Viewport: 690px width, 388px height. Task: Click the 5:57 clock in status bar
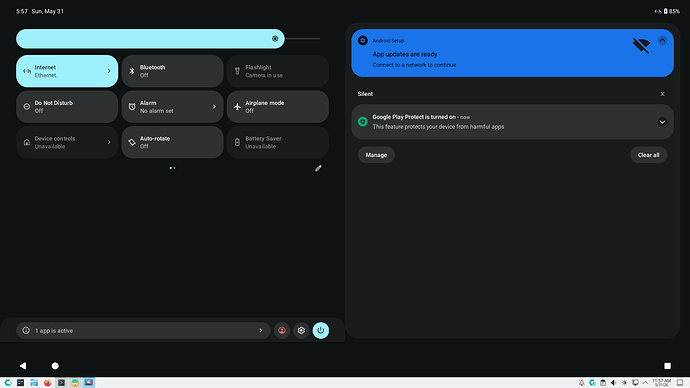click(x=22, y=11)
